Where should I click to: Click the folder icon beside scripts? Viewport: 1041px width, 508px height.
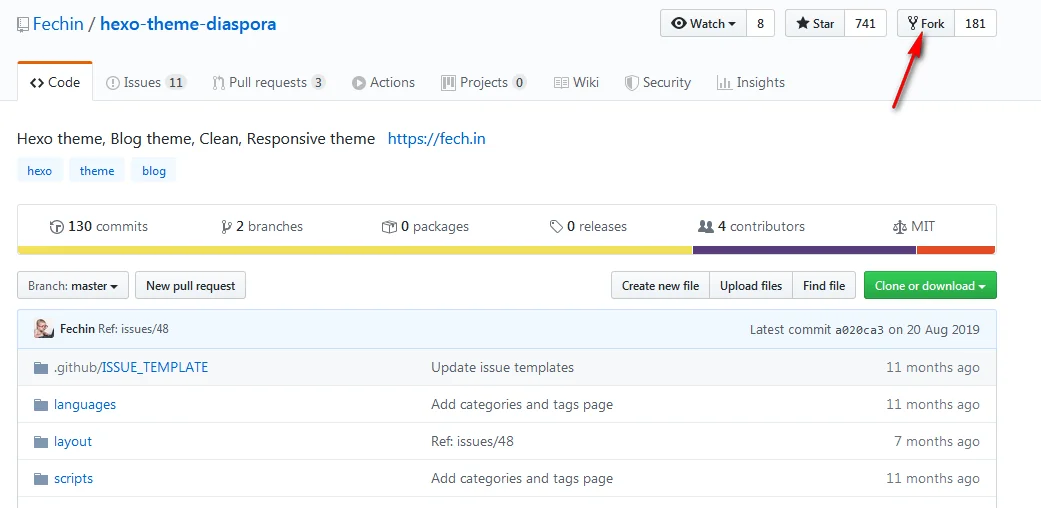coord(41,479)
